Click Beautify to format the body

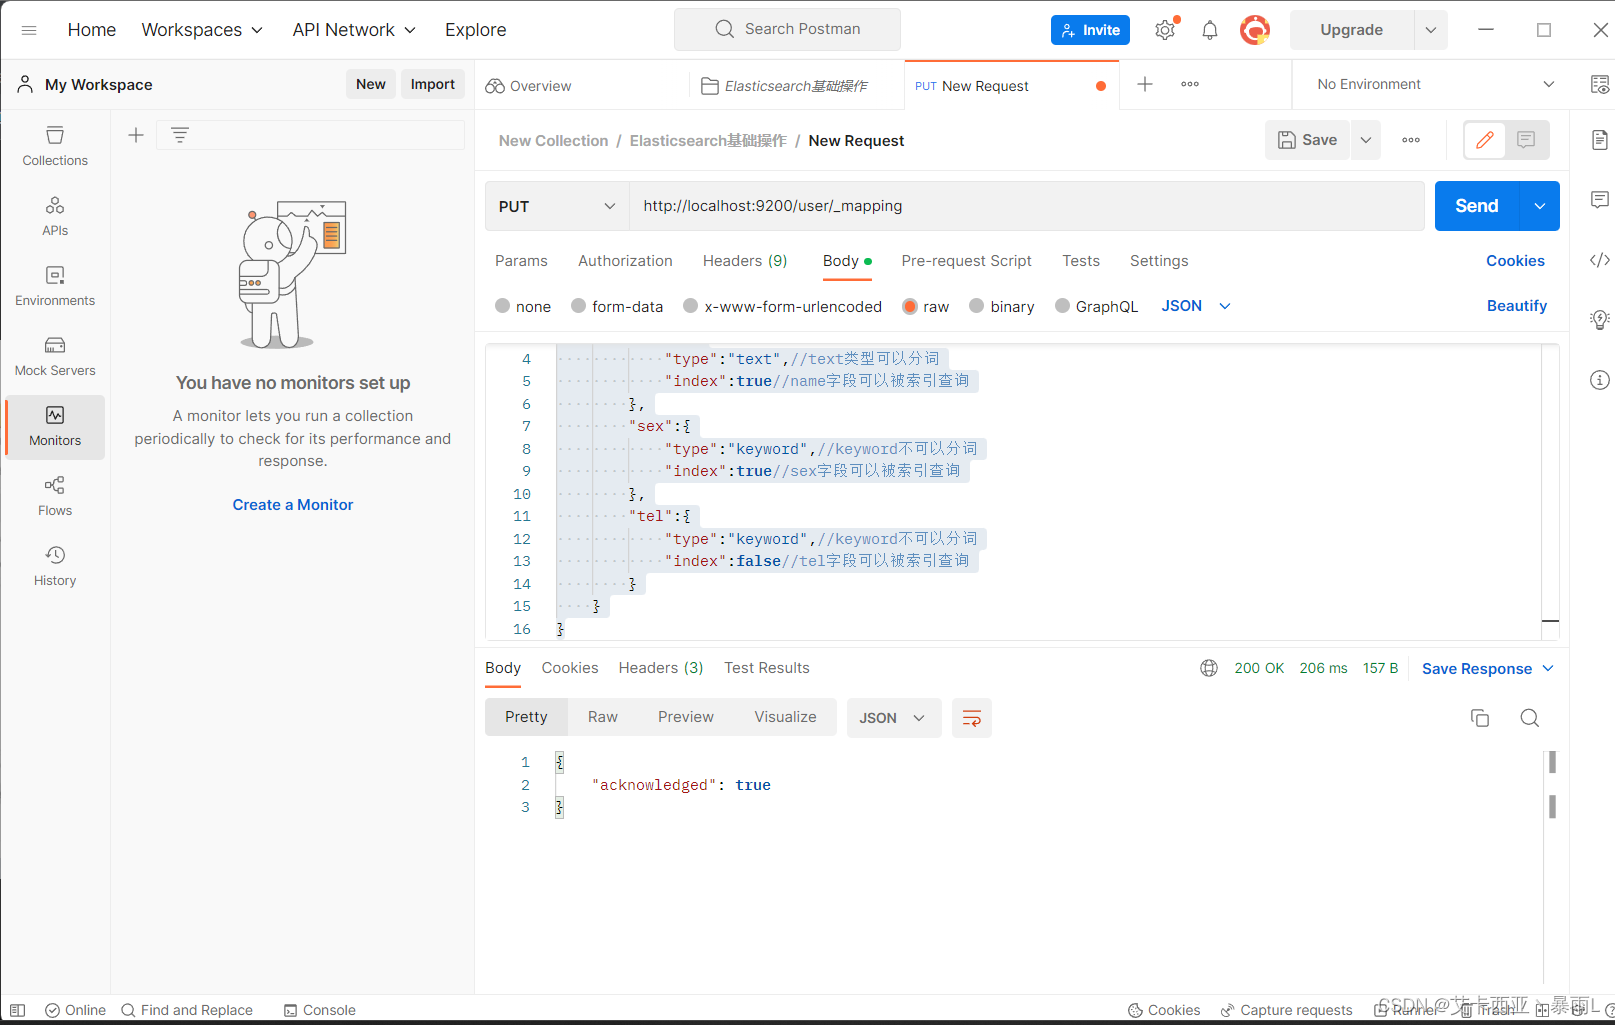pyautogui.click(x=1517, y=306)
